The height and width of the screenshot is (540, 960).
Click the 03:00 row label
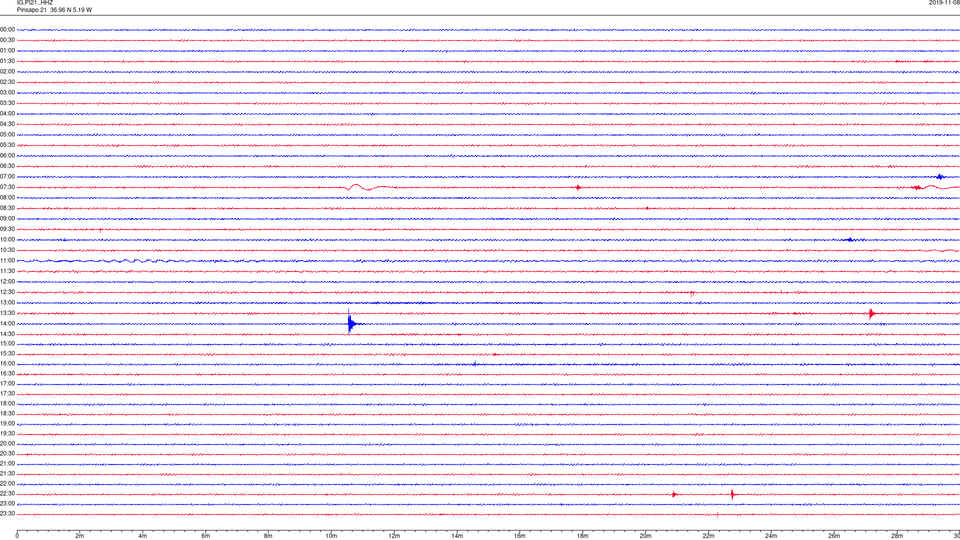tap(7, 93)
